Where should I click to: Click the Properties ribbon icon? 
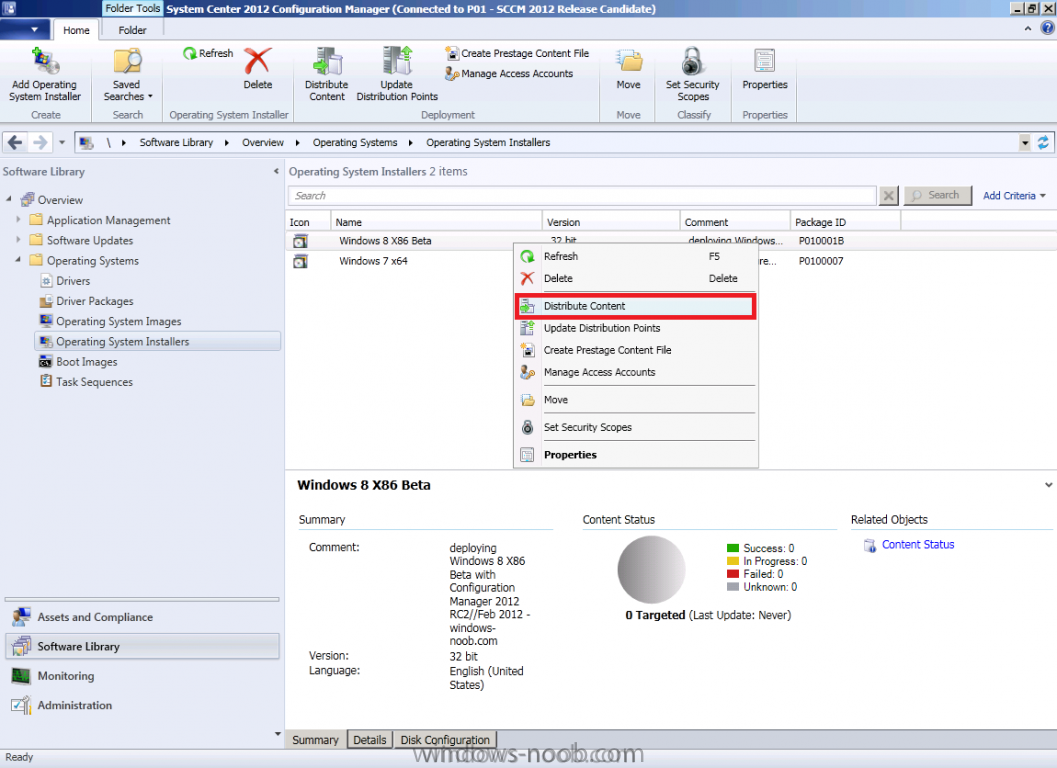coord(764,61)
